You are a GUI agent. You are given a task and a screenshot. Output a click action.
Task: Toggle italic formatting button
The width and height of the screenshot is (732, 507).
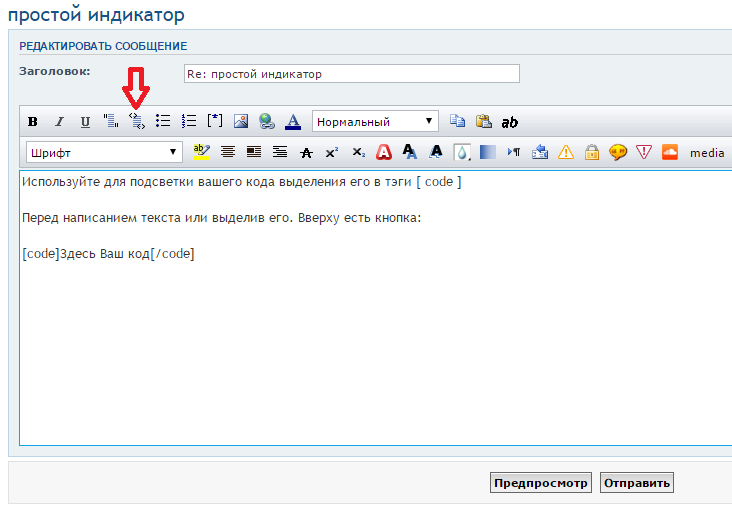click(59, 122)
